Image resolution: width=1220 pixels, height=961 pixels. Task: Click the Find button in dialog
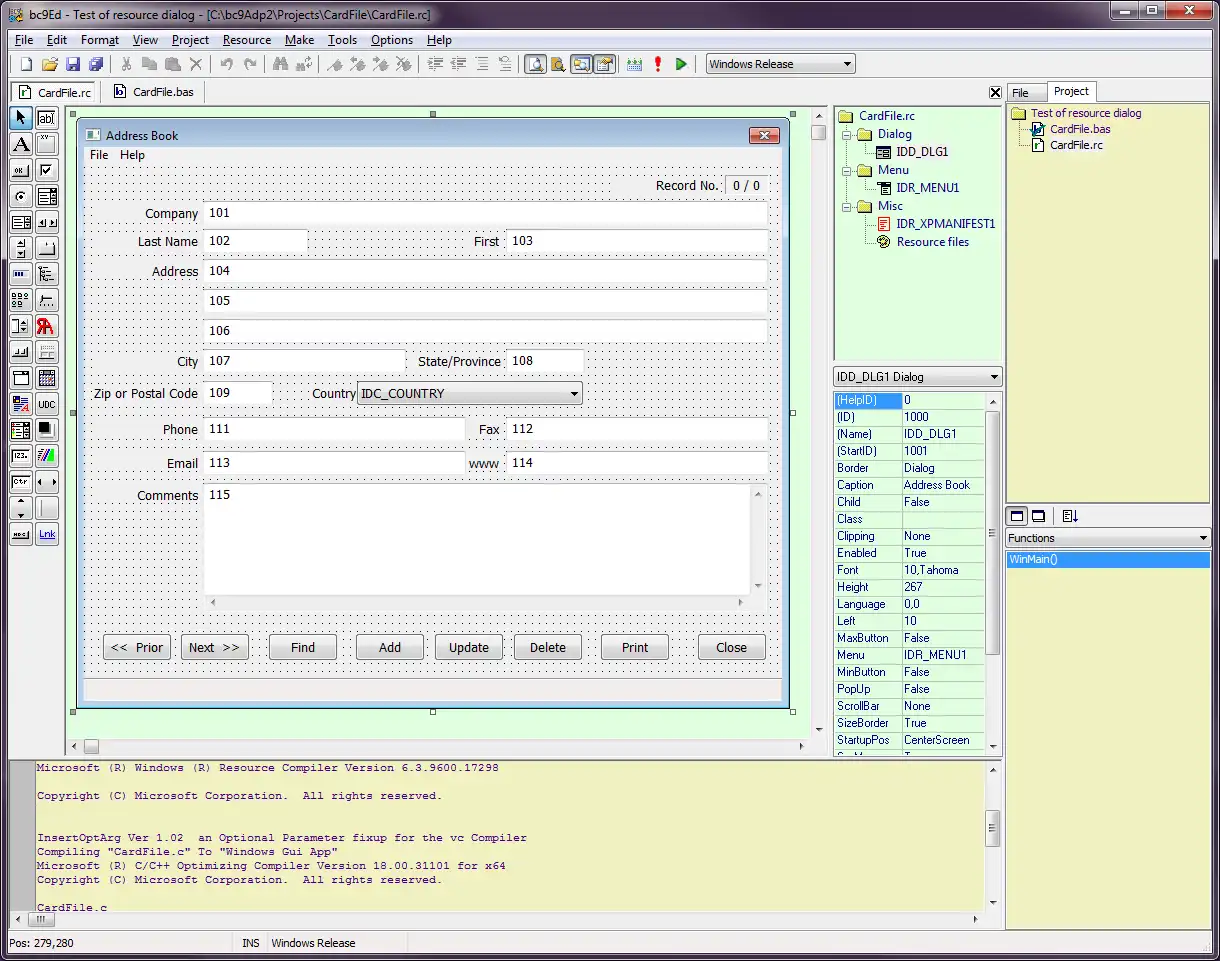coord(303,647)
